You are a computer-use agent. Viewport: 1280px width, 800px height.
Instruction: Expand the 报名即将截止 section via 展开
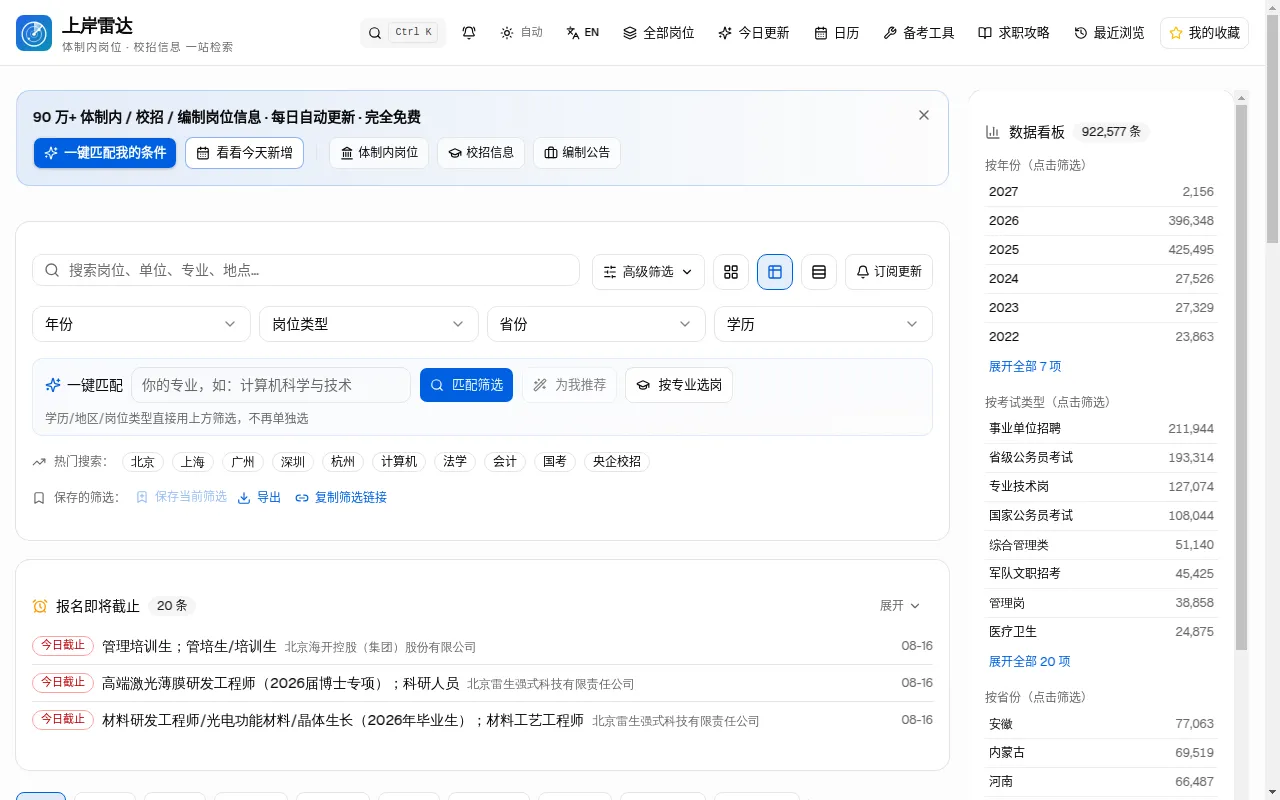[x=900, y=606]
